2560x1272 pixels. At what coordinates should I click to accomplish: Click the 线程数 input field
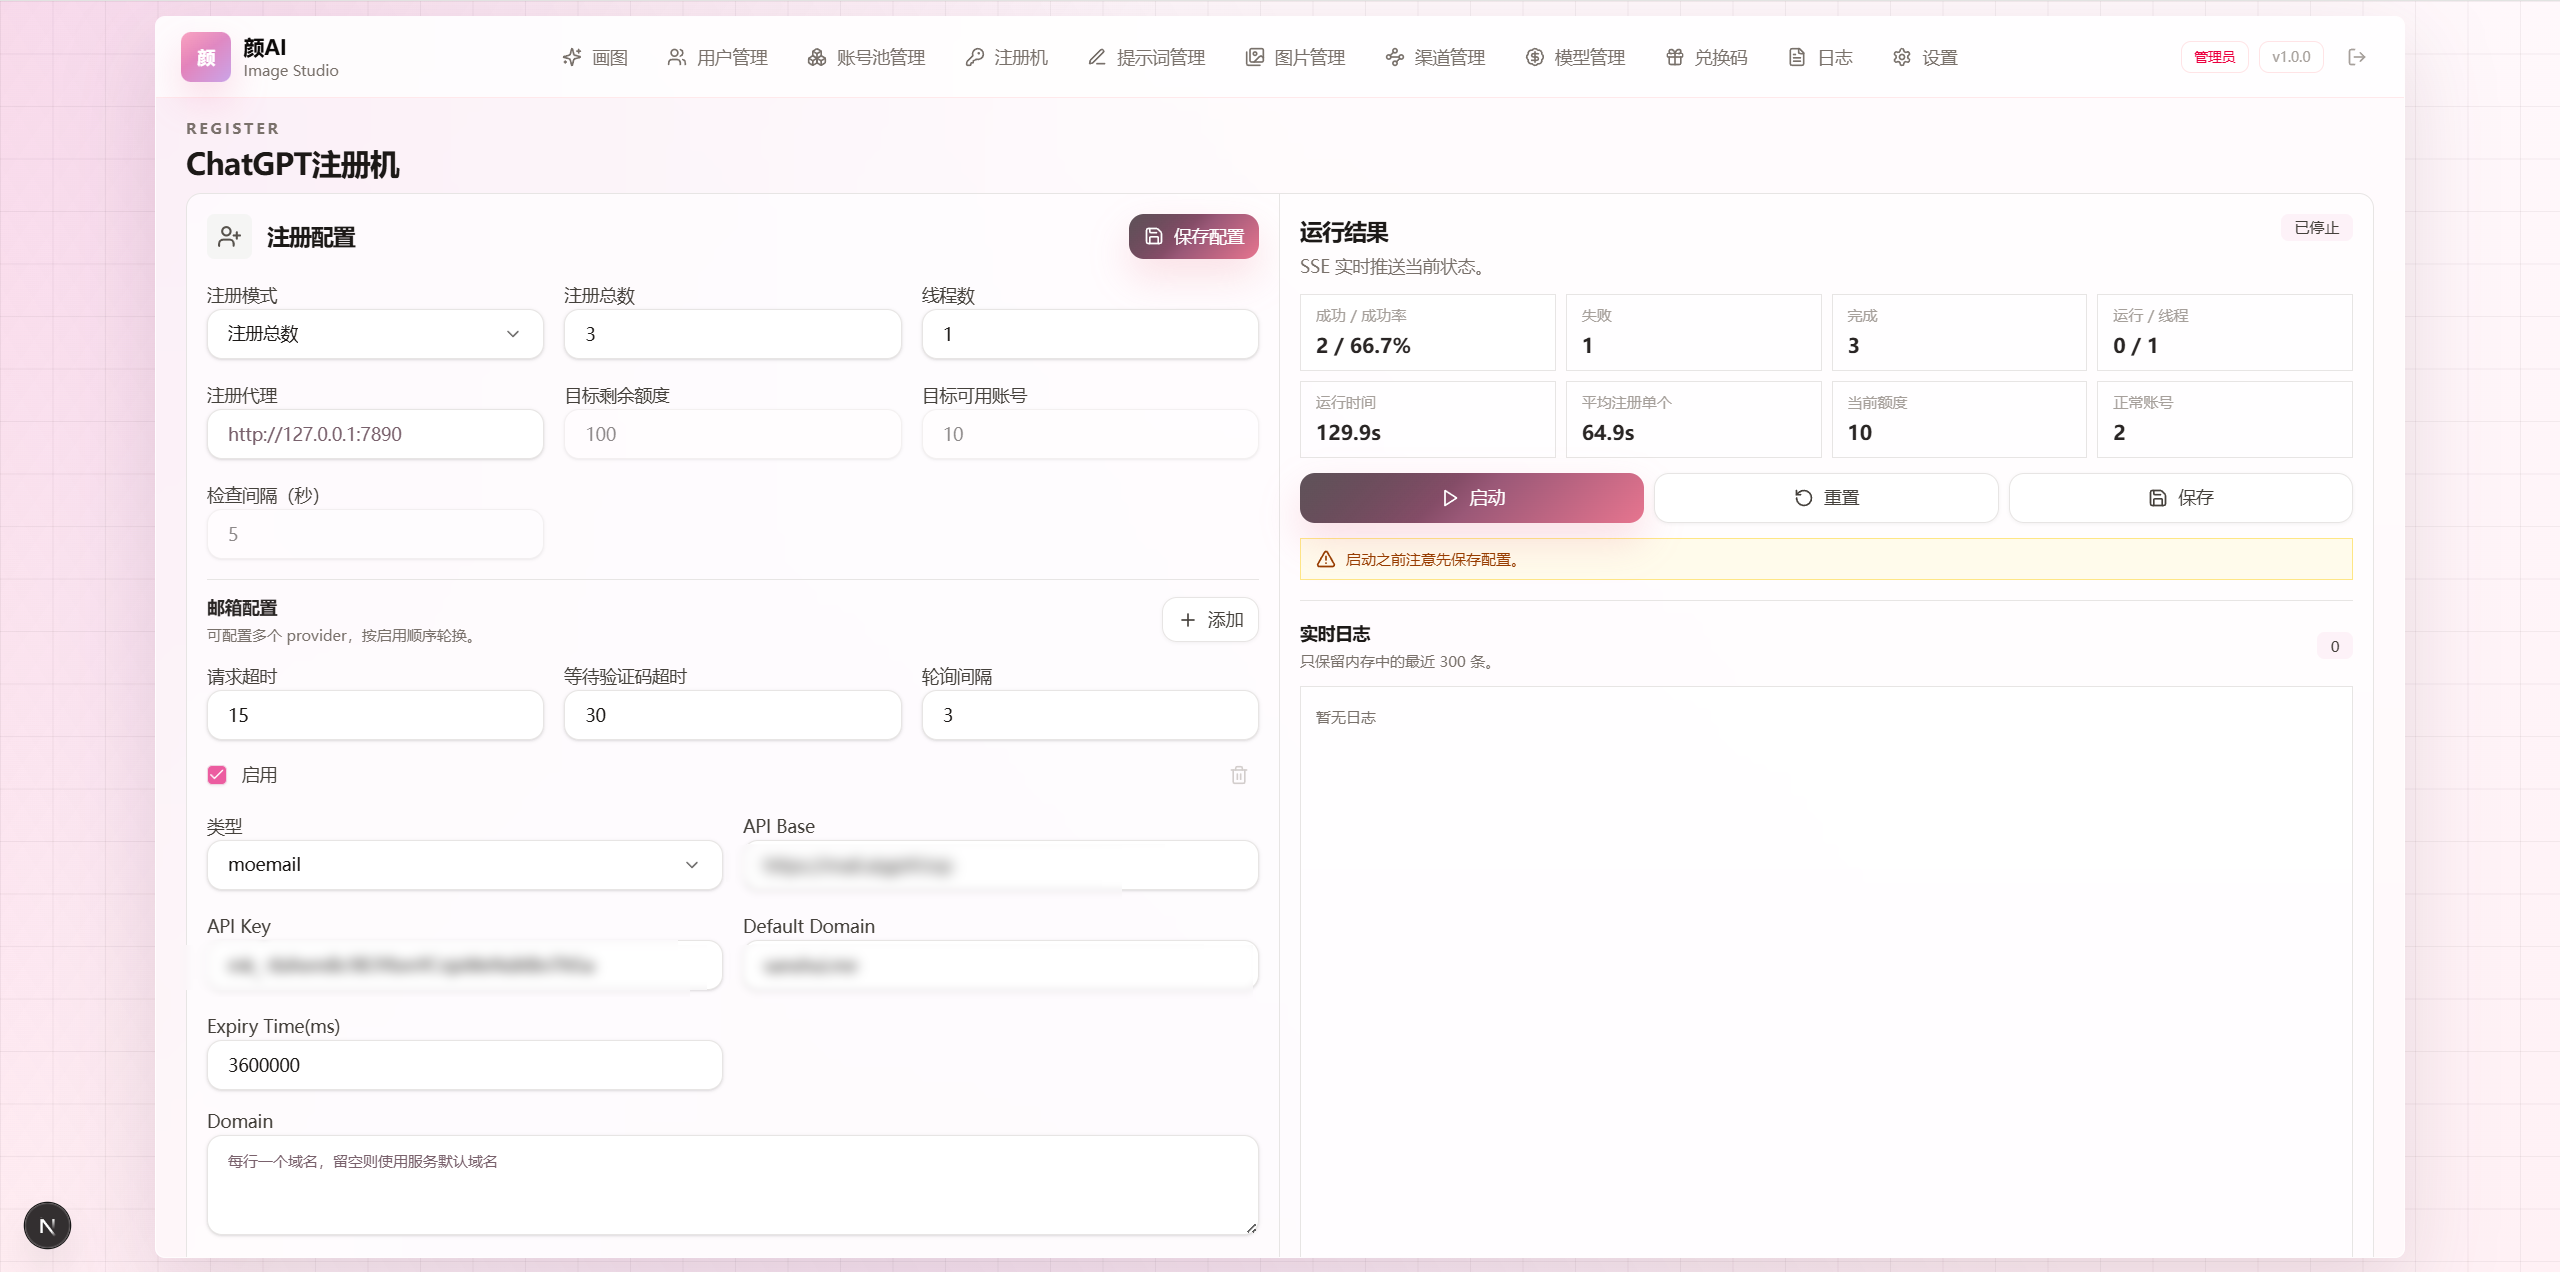(x=1090, y=334)
